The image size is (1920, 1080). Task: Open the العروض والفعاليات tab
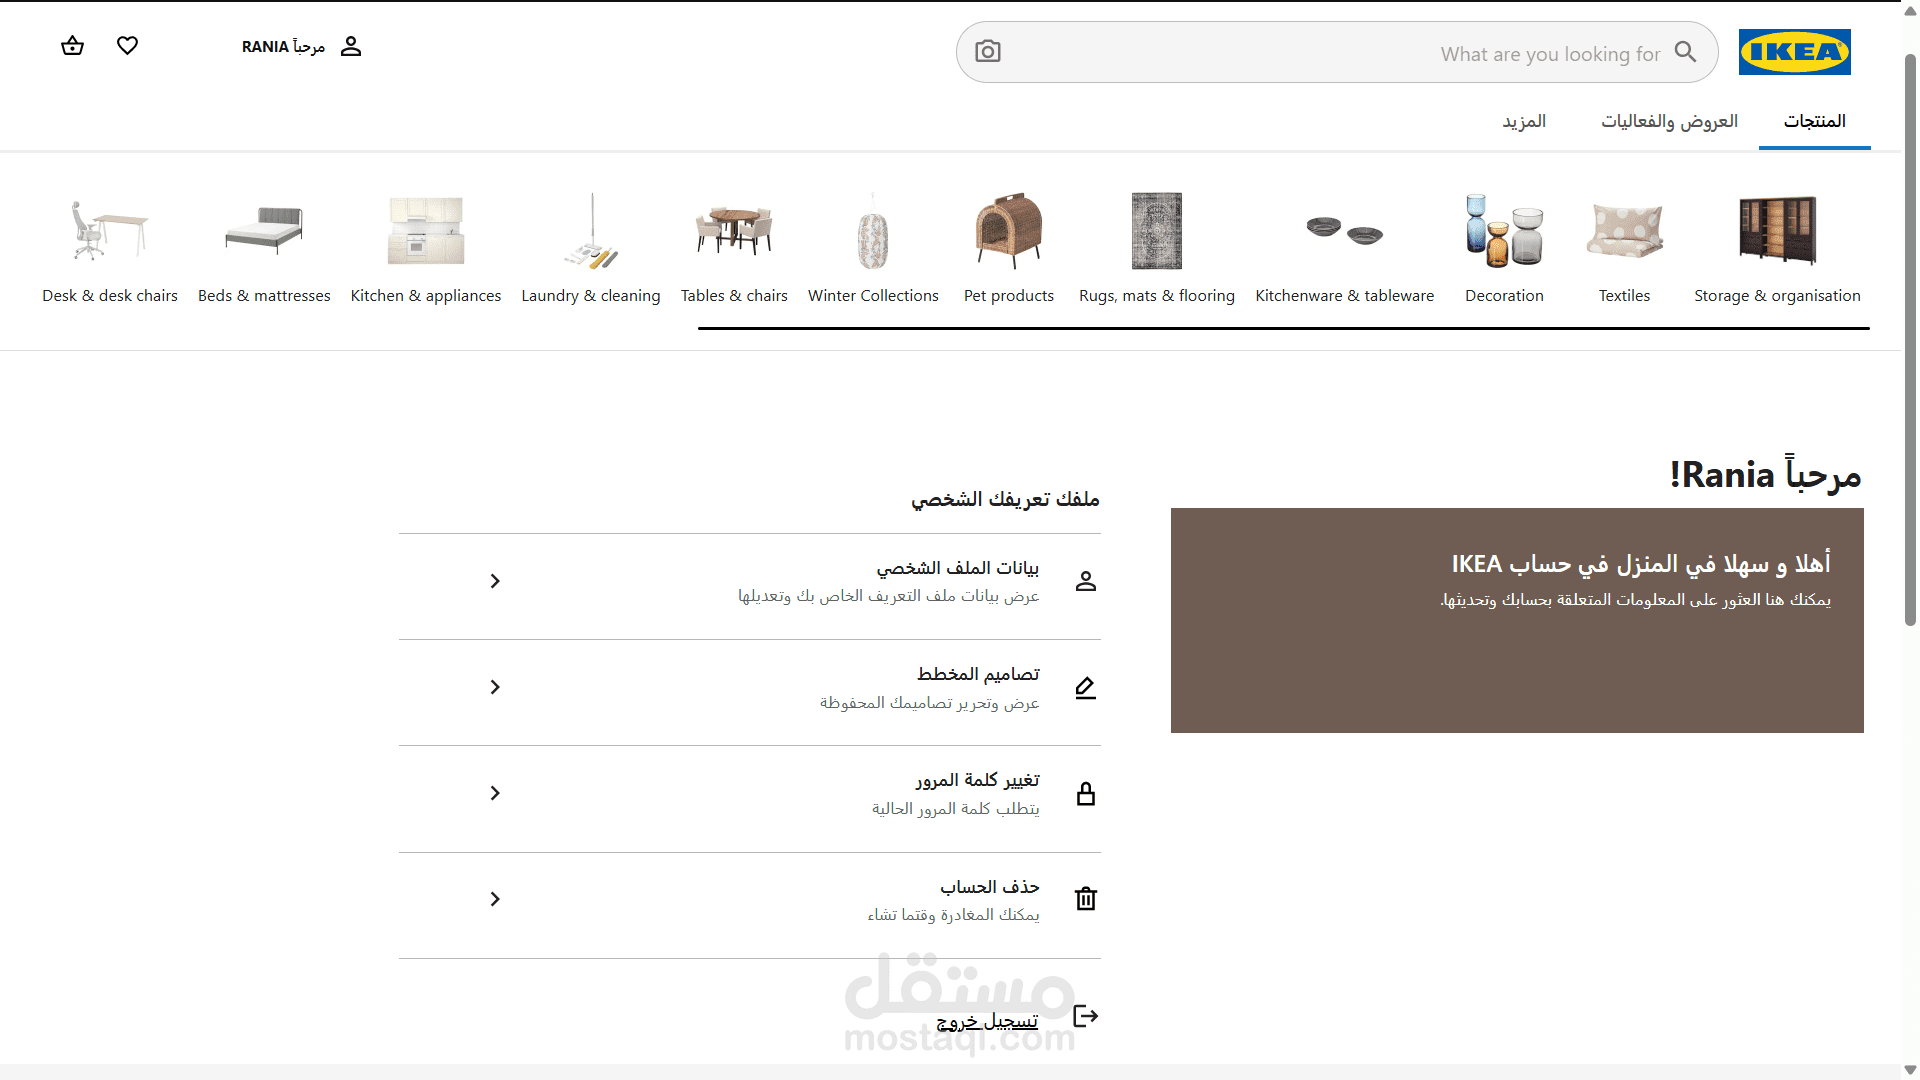(1669, 121)
